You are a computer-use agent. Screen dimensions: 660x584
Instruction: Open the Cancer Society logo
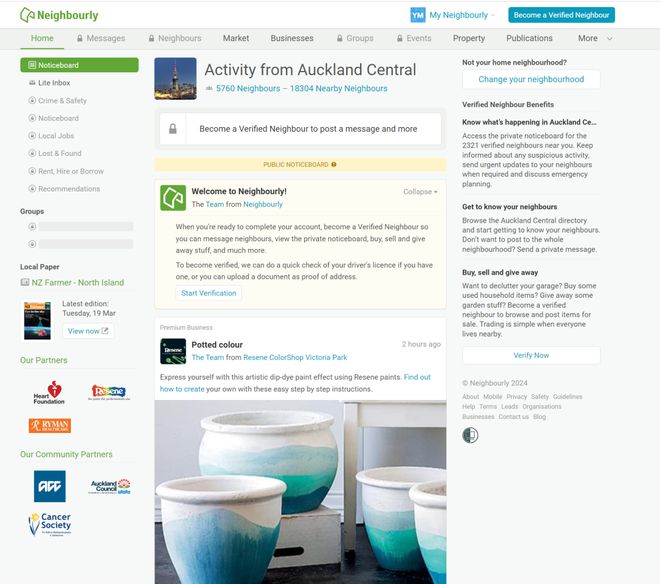pos(50,524)
